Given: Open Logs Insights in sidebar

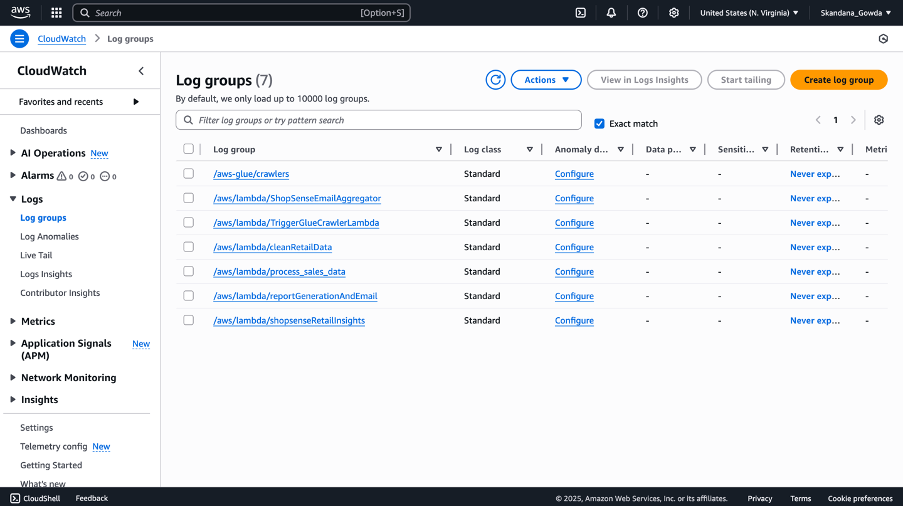Looking at the screenshot, I should (46, 274).
